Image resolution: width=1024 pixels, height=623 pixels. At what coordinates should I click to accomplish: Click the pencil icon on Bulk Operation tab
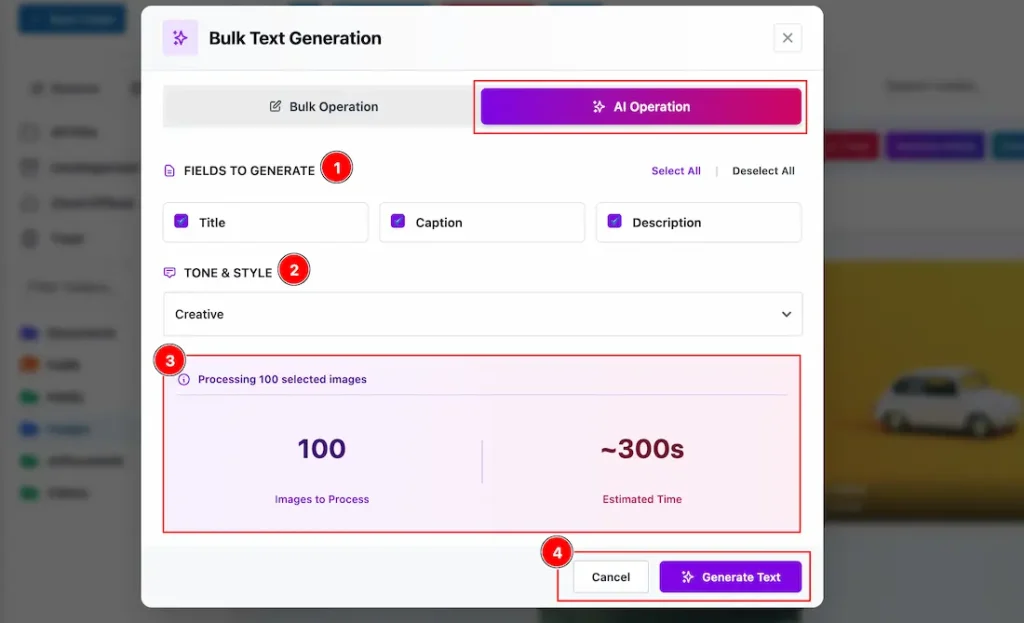(x=276, y=106)
